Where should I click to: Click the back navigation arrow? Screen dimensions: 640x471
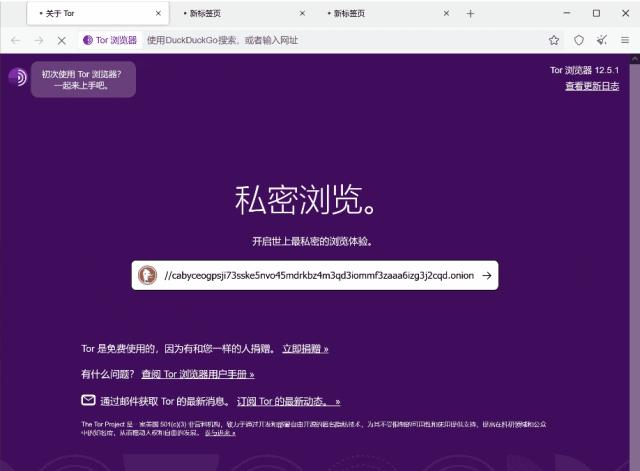16,40
